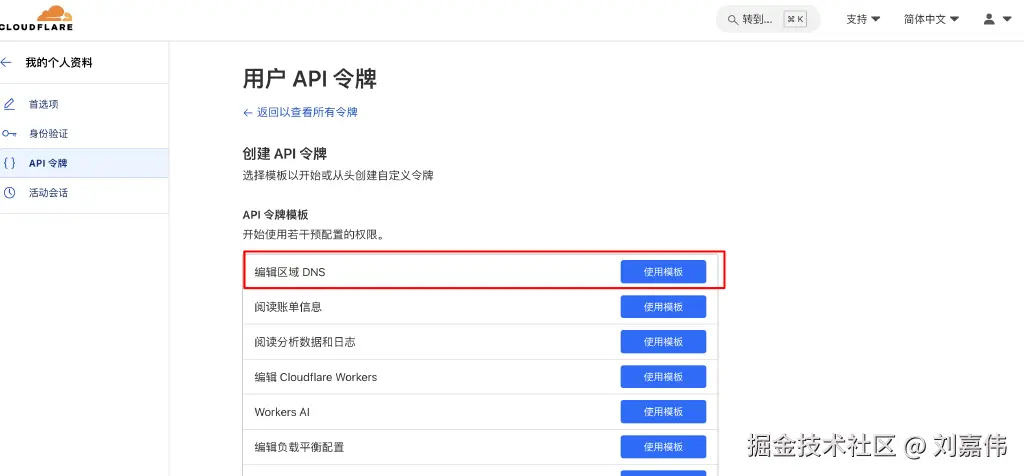Image resolution: width=1024 pixels, height=476 pixels.
Task: Open the 身份验证 sidebar item
Action: coord(84,133)
